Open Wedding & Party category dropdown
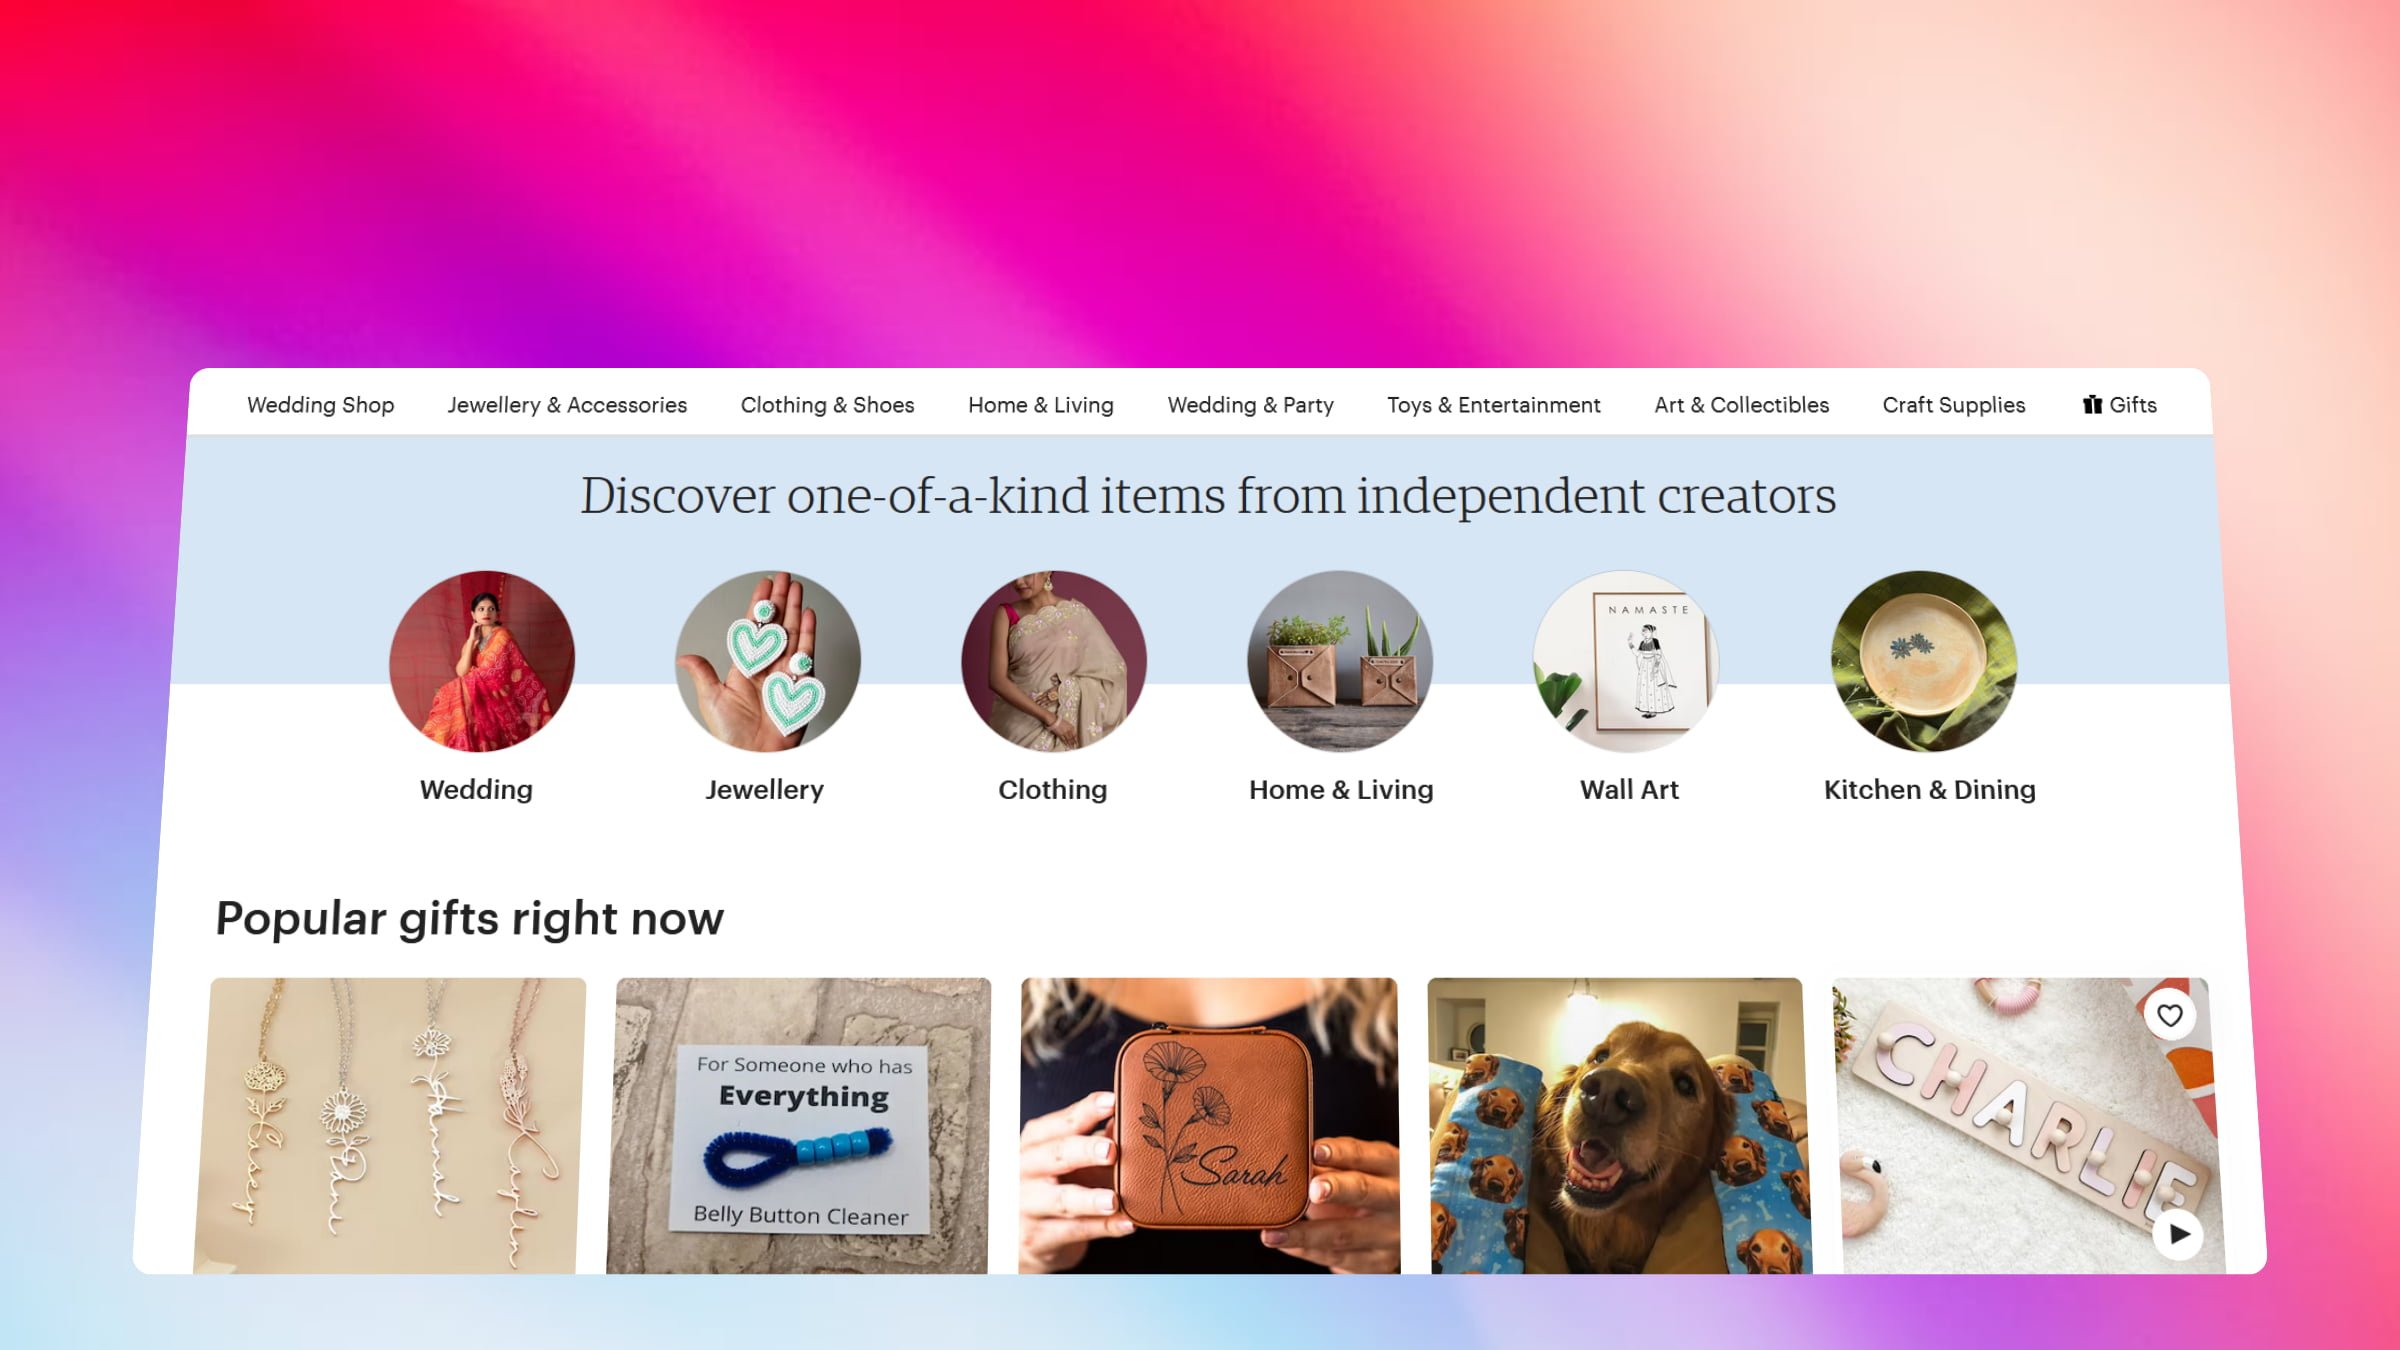Screen dimensions: 2400x1350 [x=1249, y=404]
